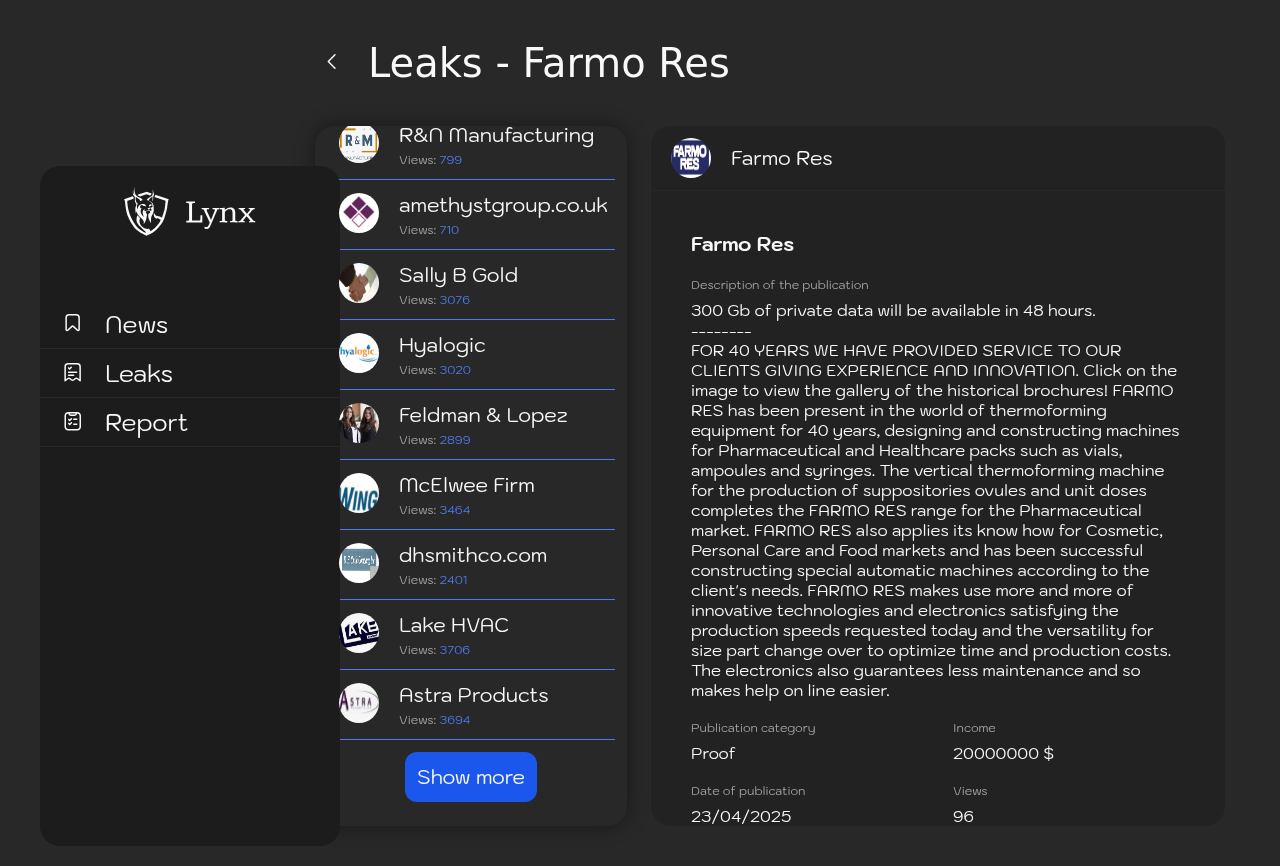Open the Sally B Gold leak entry
1280x866 pixels.
[477, 285]
